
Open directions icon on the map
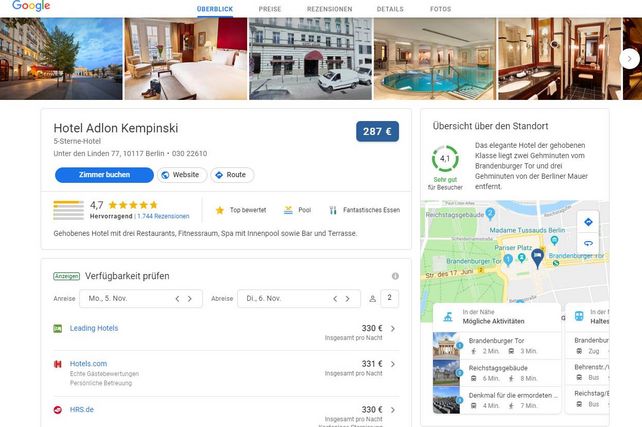pos(588,222)
